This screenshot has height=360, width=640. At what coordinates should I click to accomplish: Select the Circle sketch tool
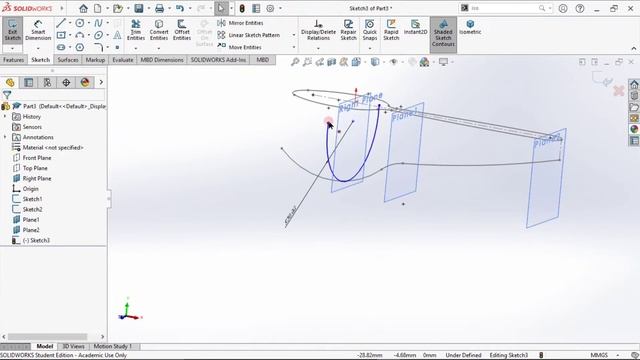click(x=80, y=23)
